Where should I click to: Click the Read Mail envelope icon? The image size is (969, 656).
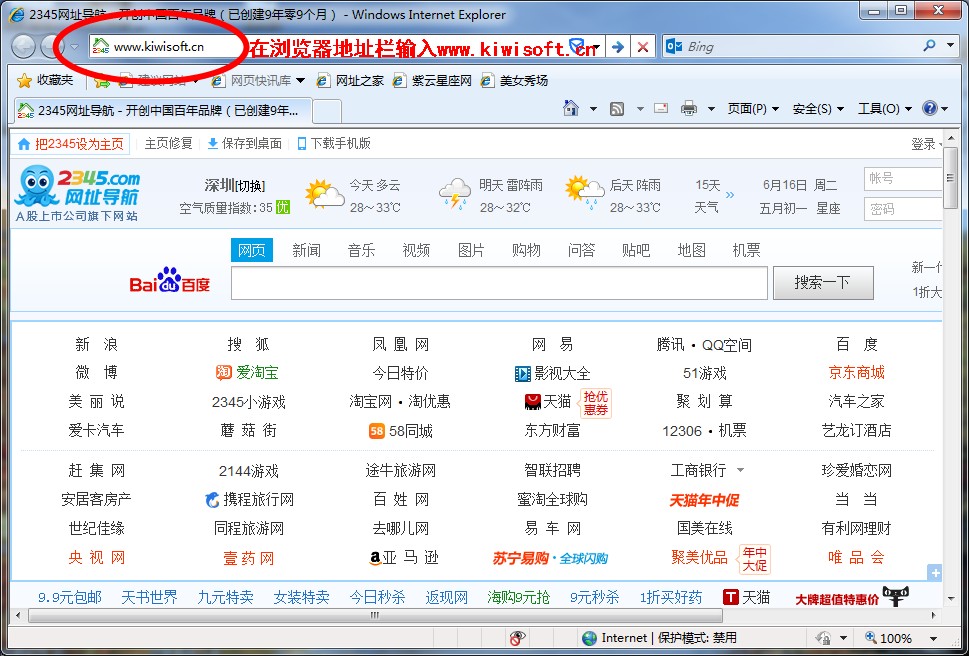(x=661, y=108)
